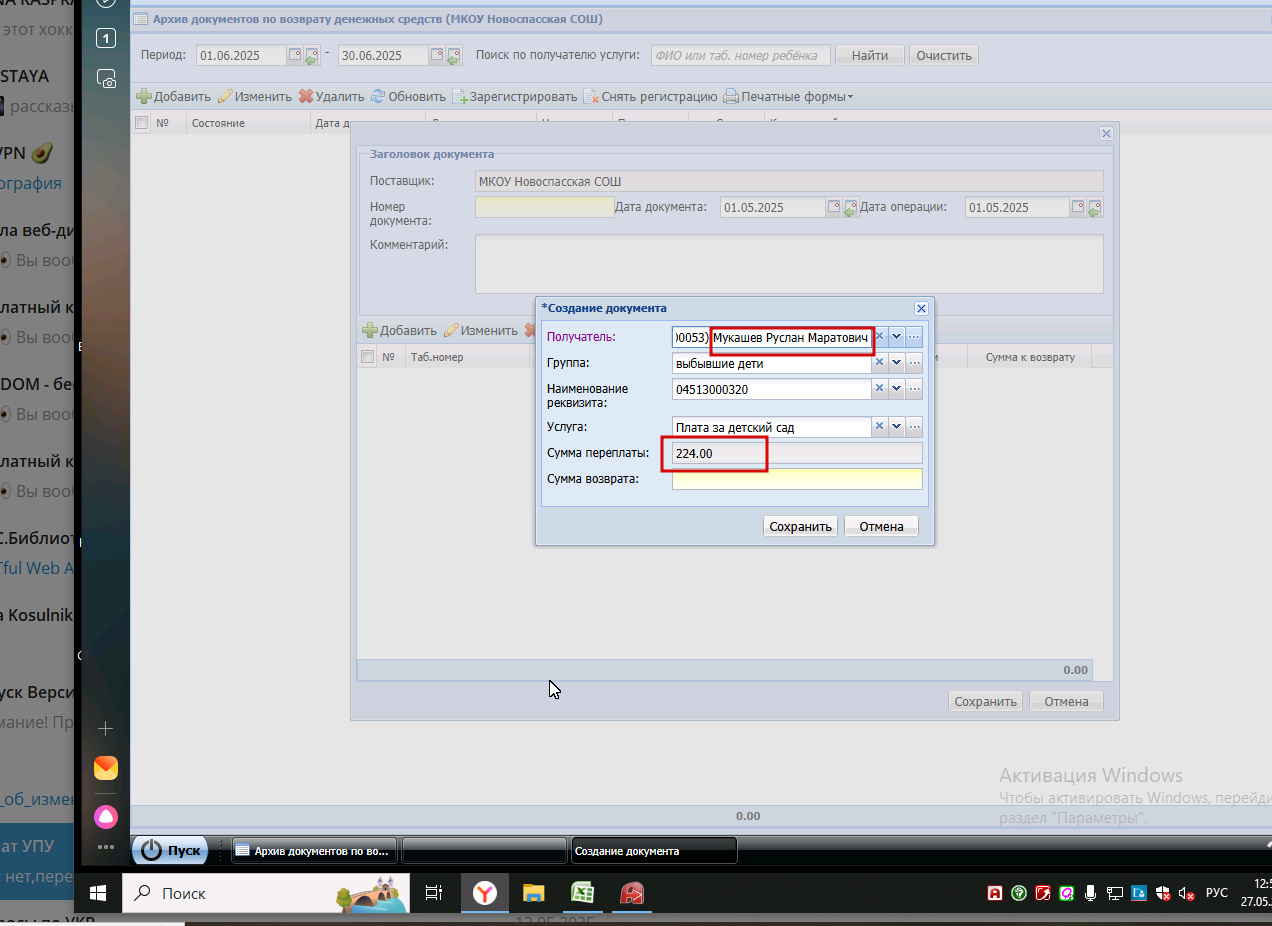Screen dimensions: 1272x926
Task: Open Печатные формы menu
Action: [788, 97]
